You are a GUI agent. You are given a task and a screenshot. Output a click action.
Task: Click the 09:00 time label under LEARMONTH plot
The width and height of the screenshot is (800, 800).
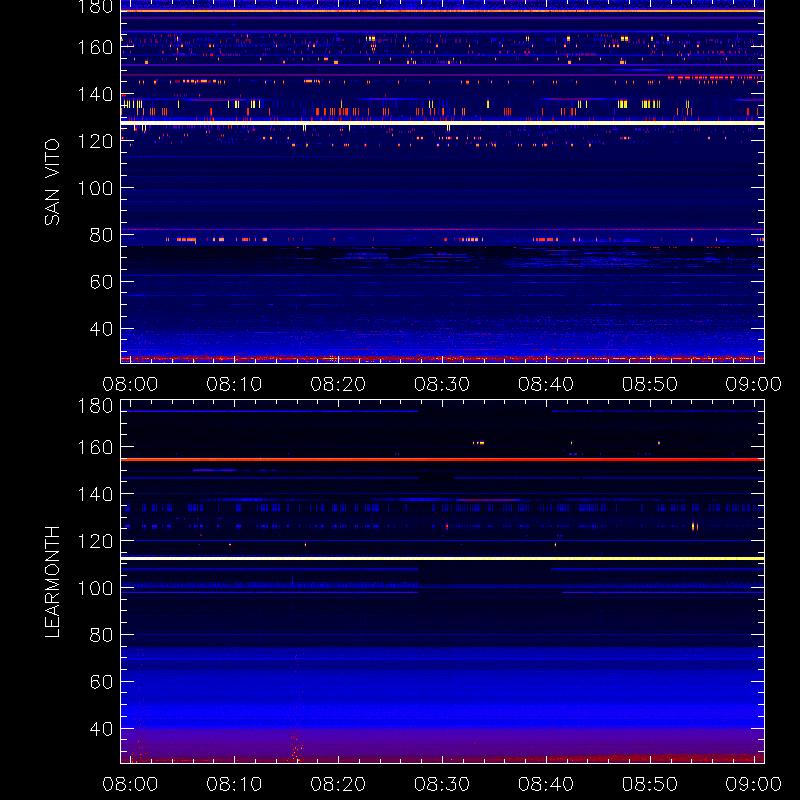pos(754,784)
